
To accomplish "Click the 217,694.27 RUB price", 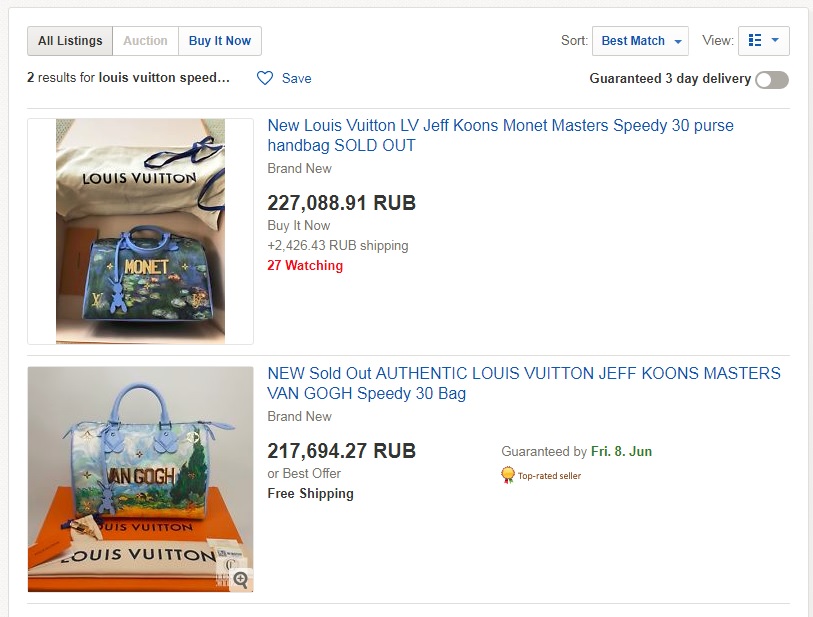I will coord(341,450).
